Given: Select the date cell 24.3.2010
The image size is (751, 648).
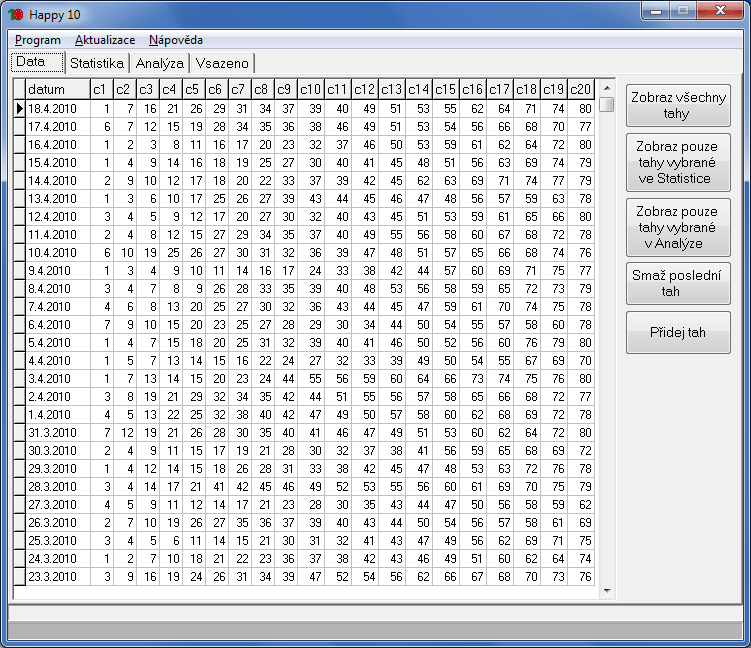Looking at the screenshot, I should coord(58,559).
